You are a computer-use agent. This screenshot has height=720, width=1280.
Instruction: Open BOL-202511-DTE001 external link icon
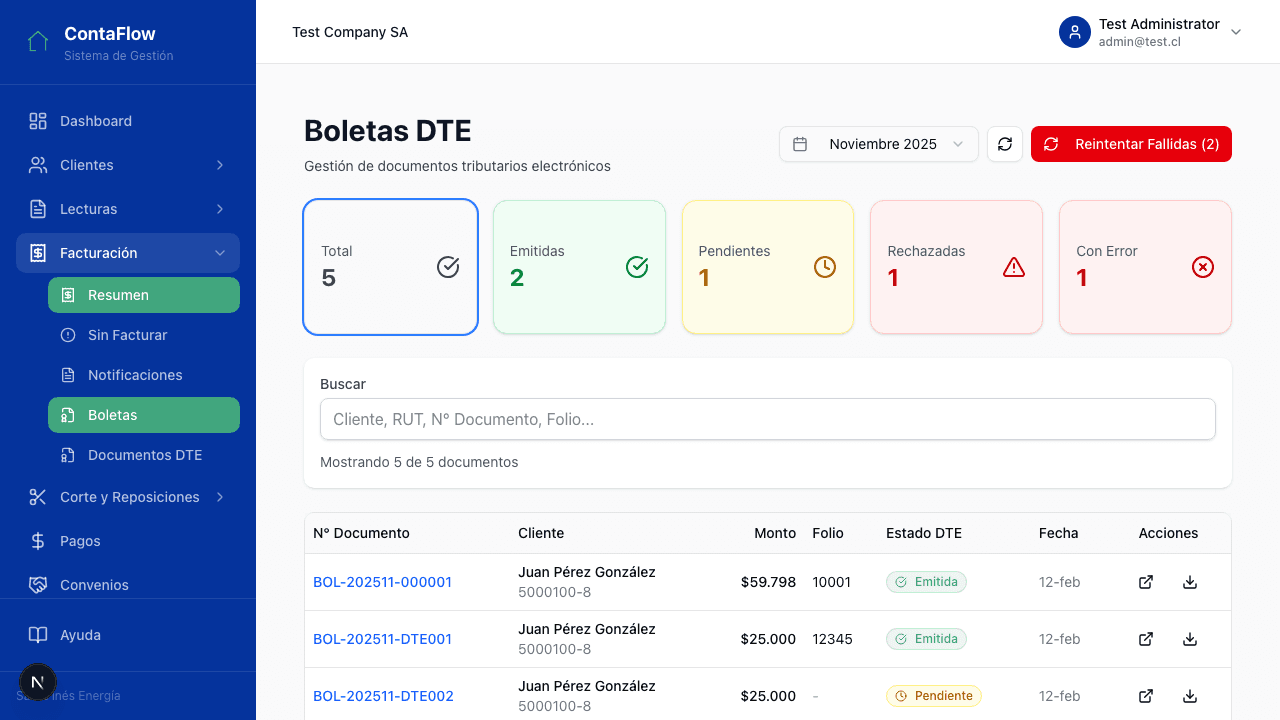click(x=1146, y=639)
